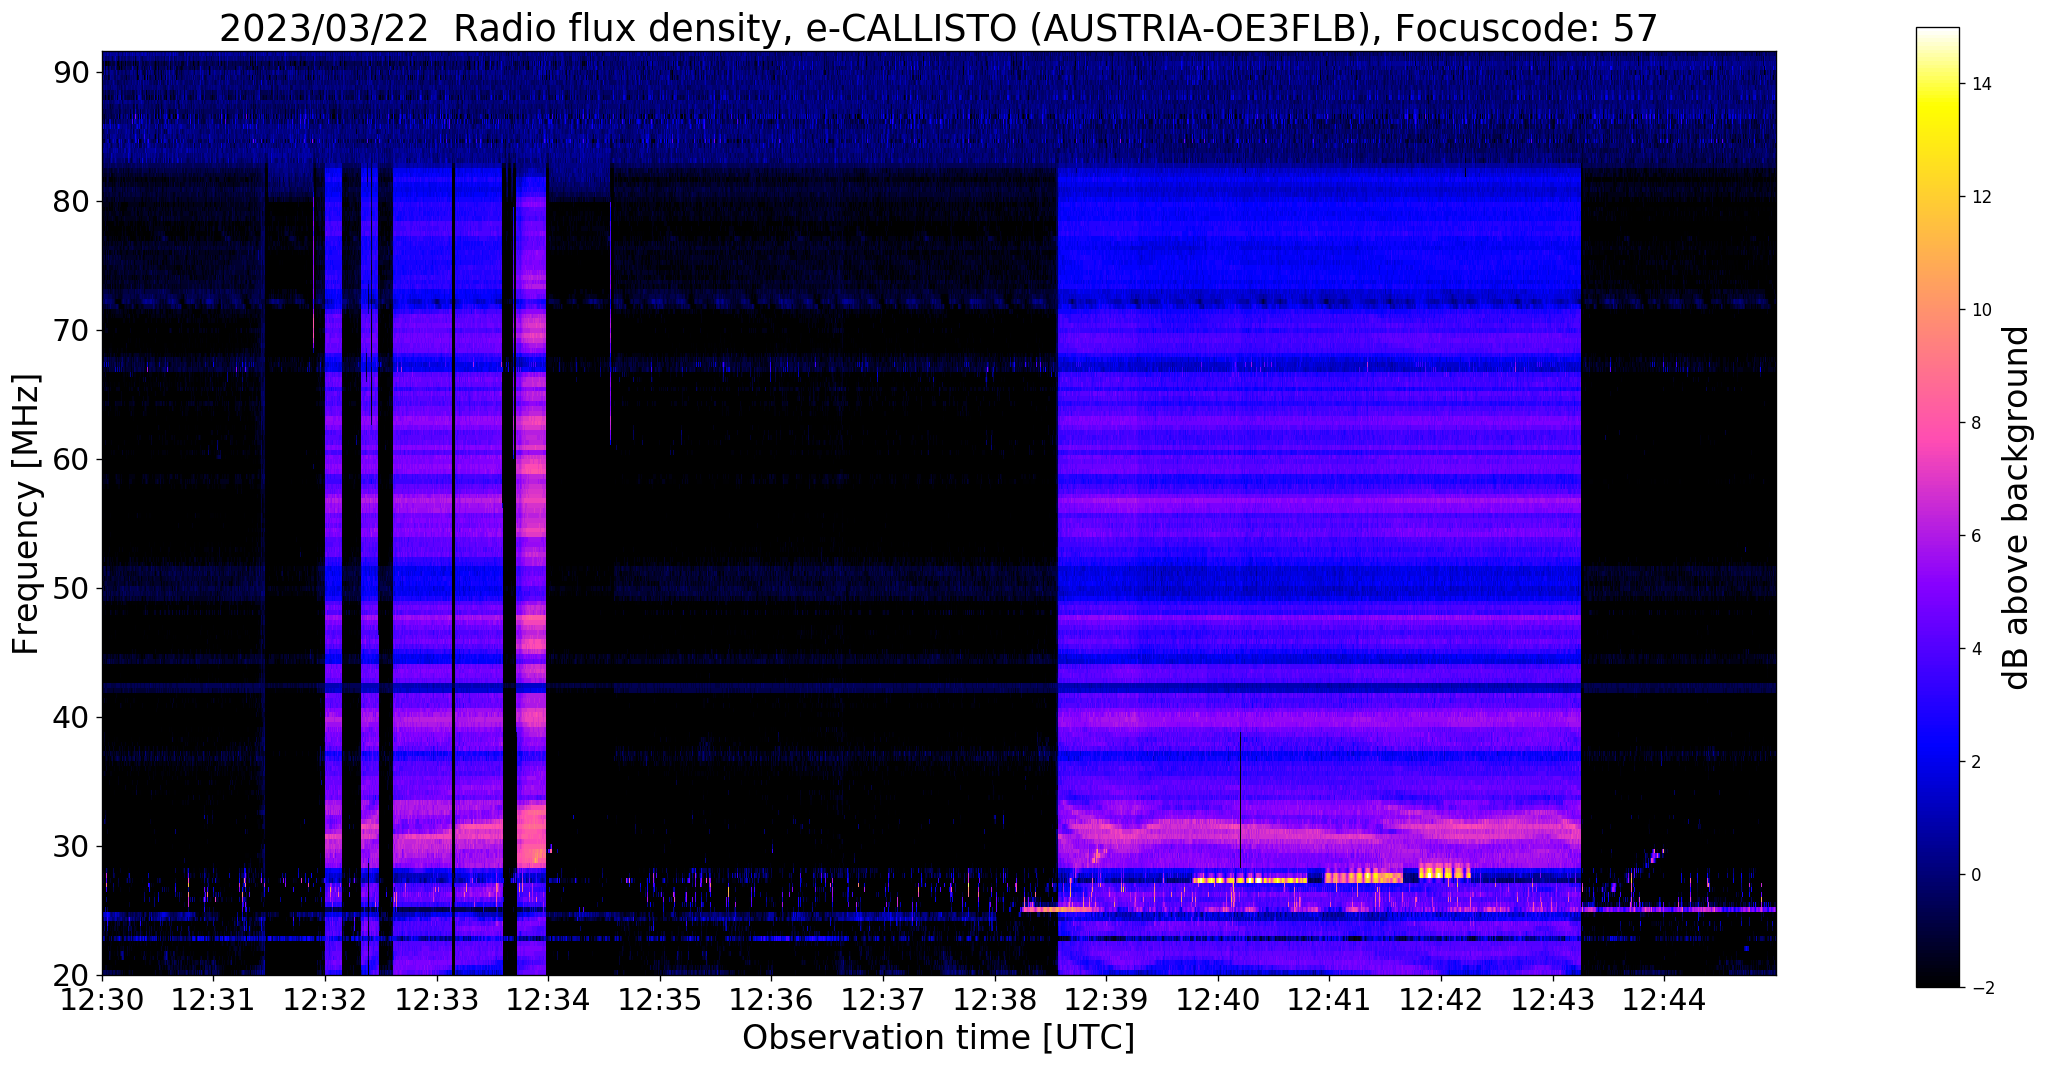Click the 20 MHz frequency tick label
This screenshot has width=2047, height=1067.
pos(73,975)
